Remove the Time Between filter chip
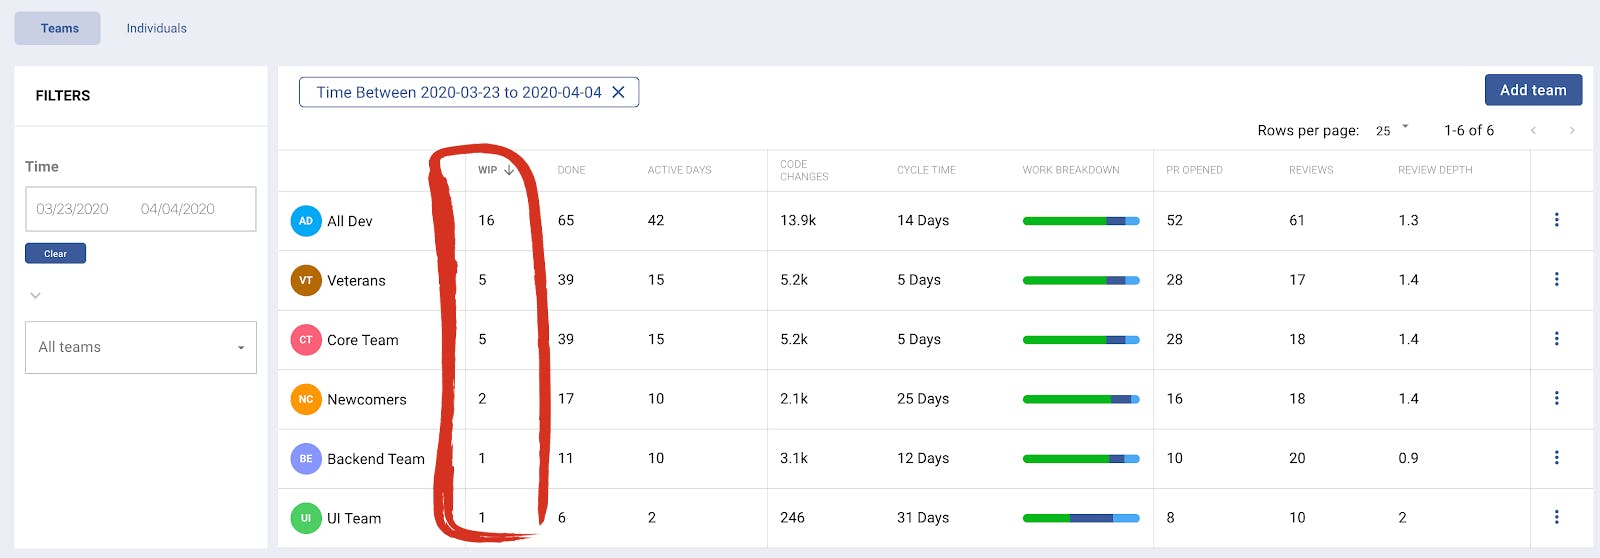Viewport: 1600px width, 558px height. (x=618, y=92)
